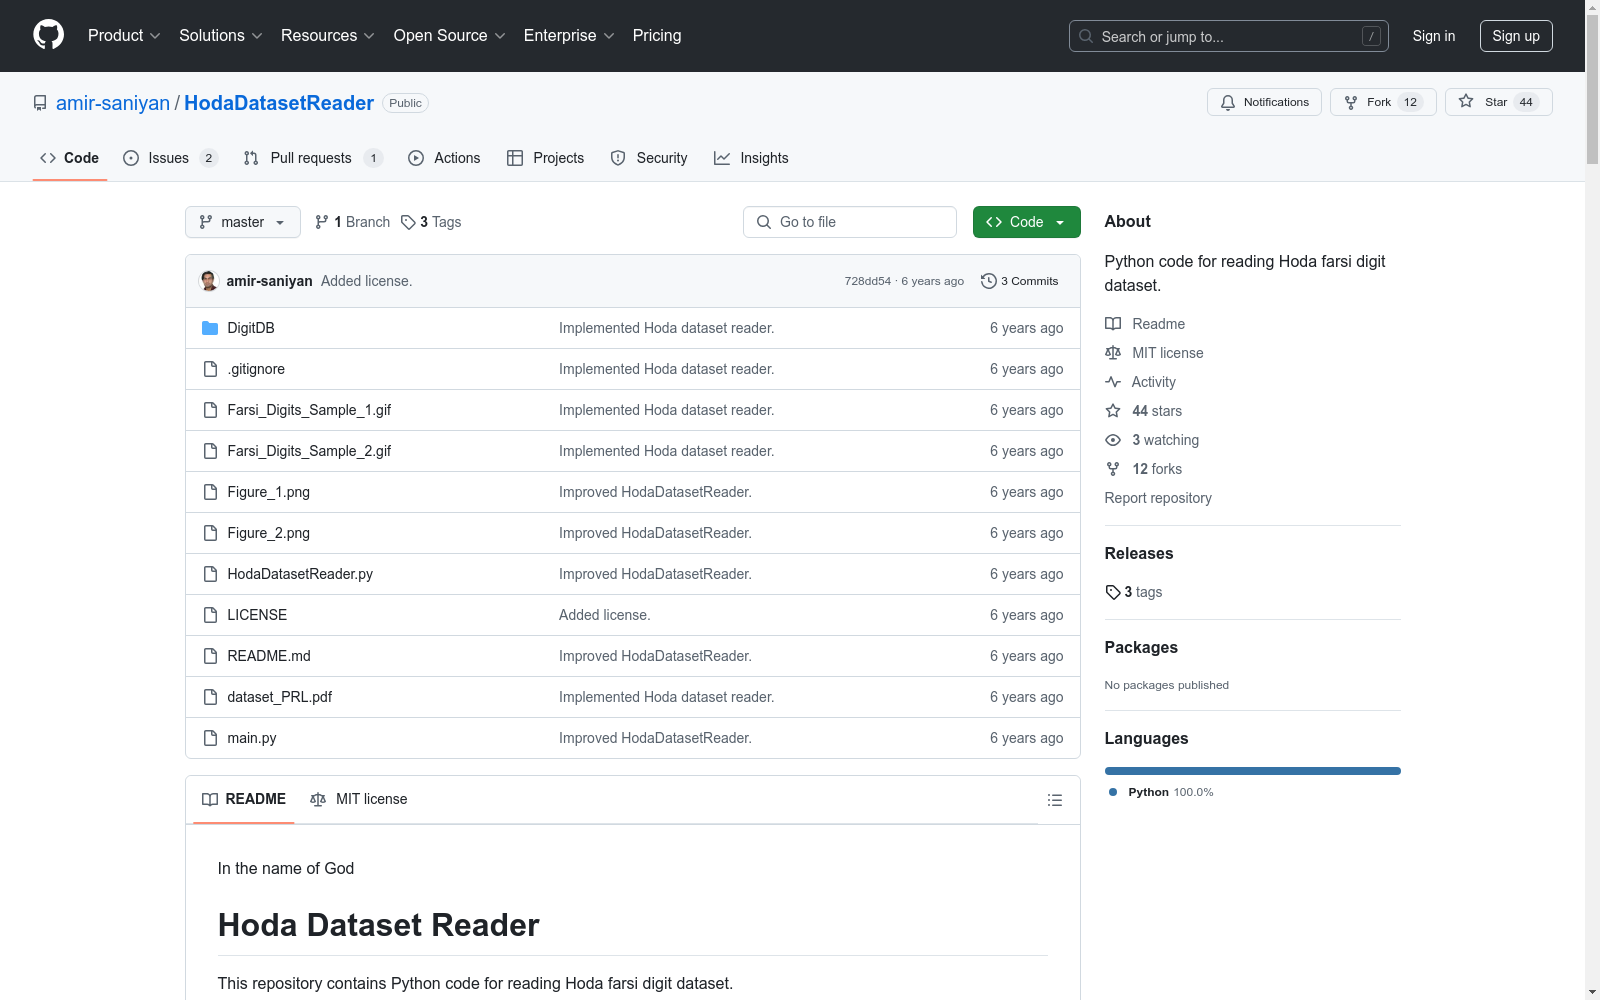Open the Pull requests tab

point(310,158)
